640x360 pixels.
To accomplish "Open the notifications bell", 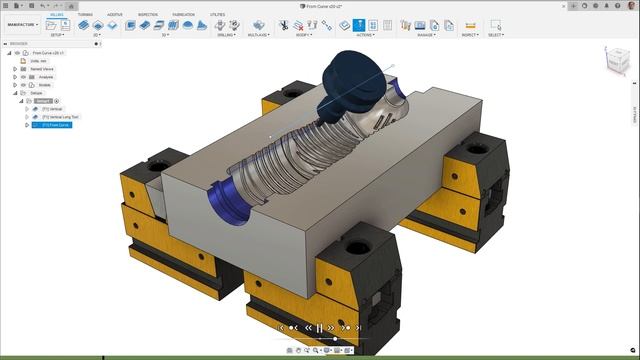I will 607,6.
